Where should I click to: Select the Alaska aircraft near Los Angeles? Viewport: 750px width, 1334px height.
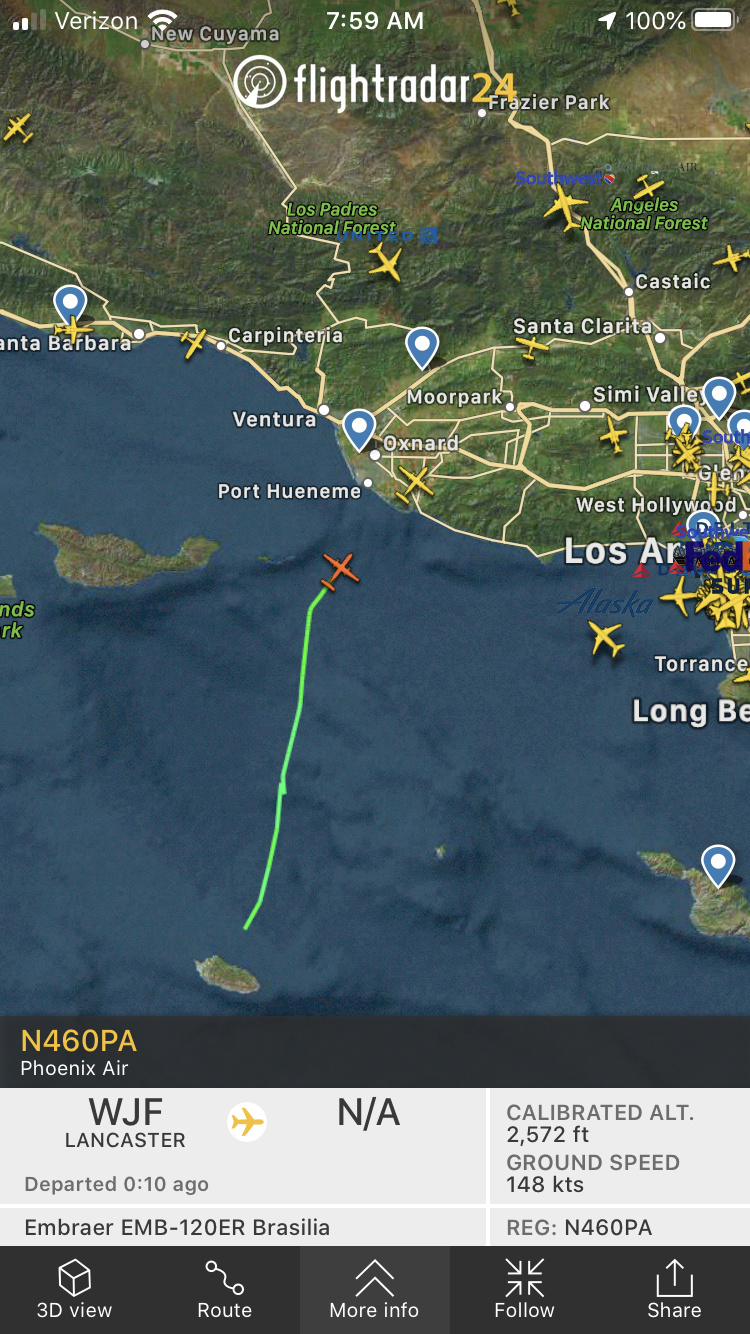point(606,637)
